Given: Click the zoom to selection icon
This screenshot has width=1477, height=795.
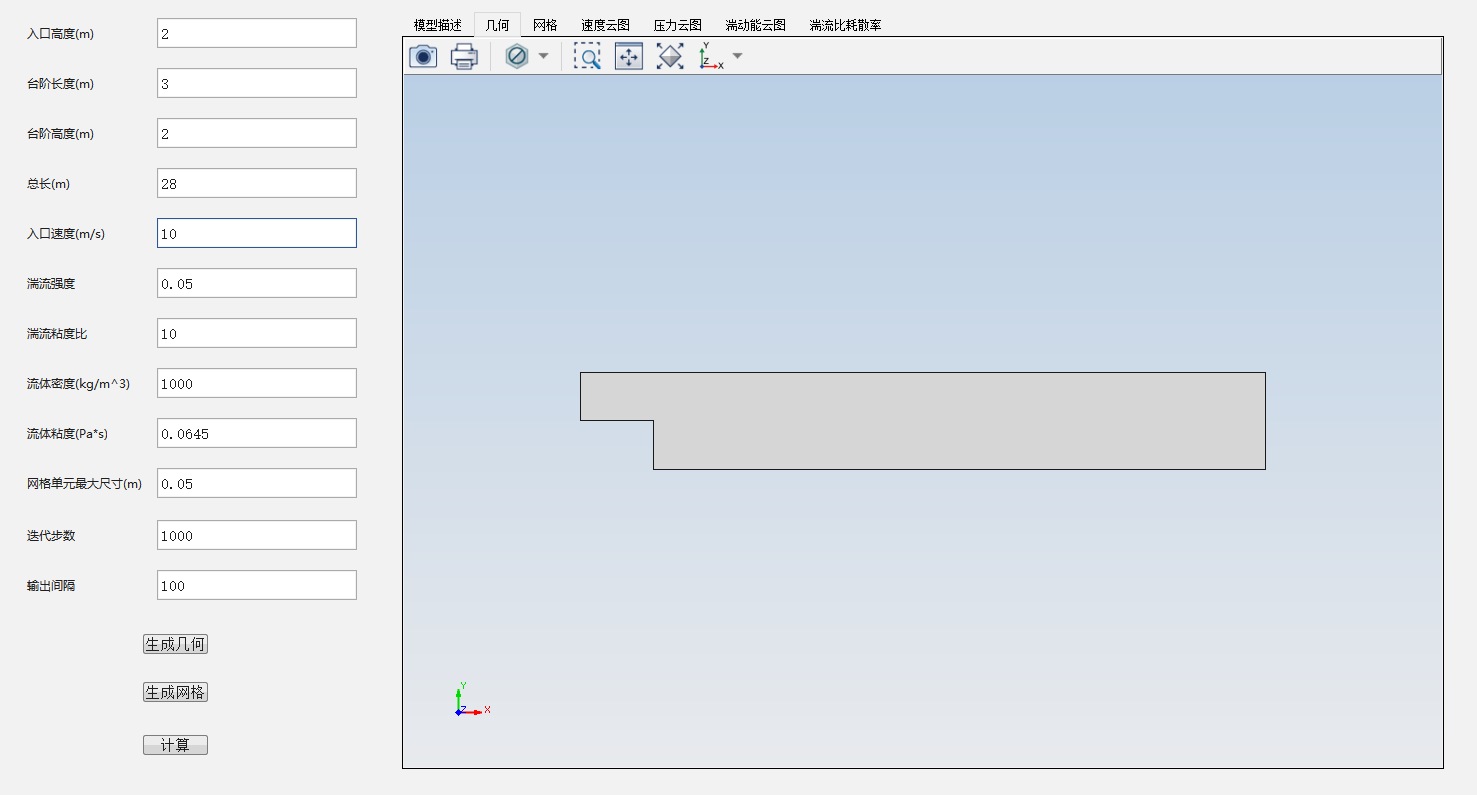Looking at the screenshot, I should coord(628,57).
